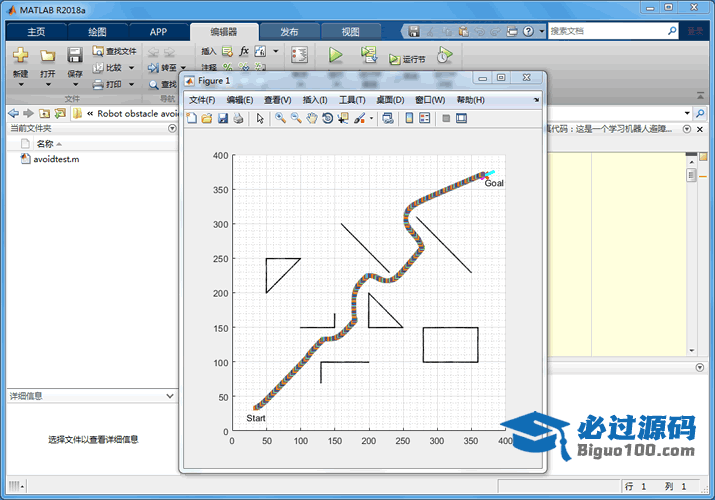Collapse the 详细信息 details panel
The height and width of the screenshot is (500, 715).
coord(169,396)
